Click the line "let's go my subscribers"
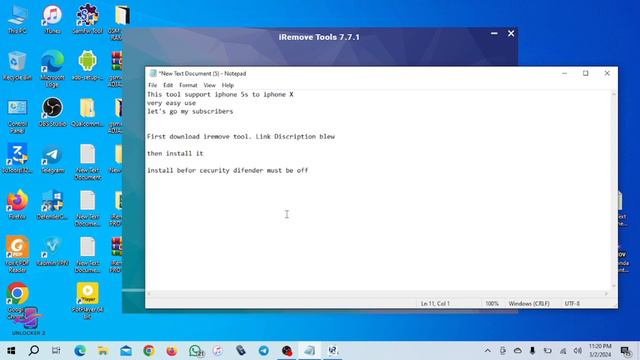Viewport: 640px width, 360px height. [x=190, y=111]
